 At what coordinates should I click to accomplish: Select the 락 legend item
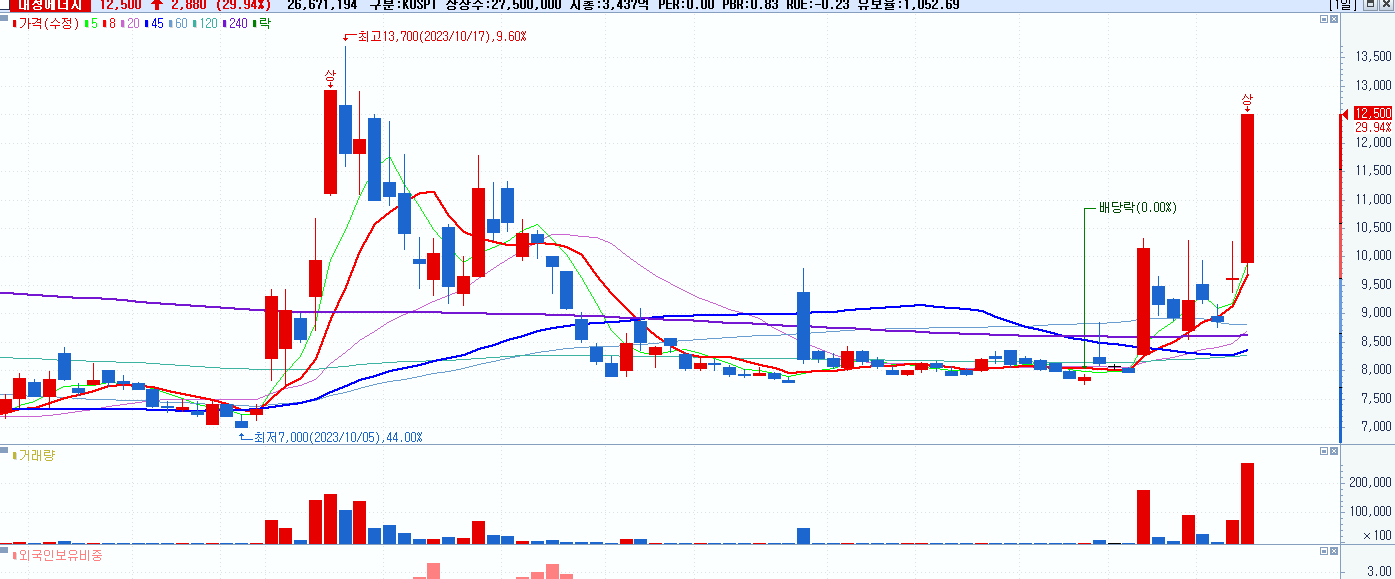pos(263,22)
